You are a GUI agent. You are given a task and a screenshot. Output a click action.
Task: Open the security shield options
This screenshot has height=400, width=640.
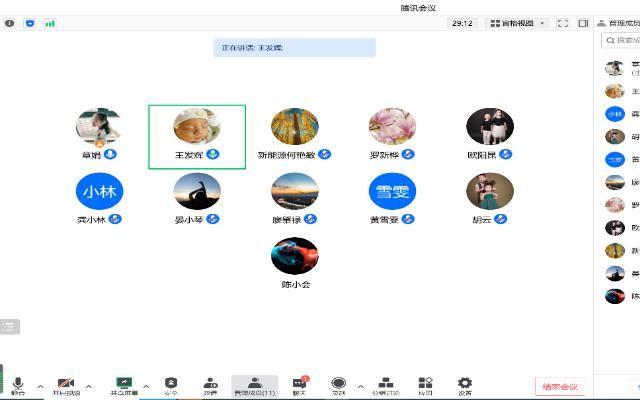point(171,385)
